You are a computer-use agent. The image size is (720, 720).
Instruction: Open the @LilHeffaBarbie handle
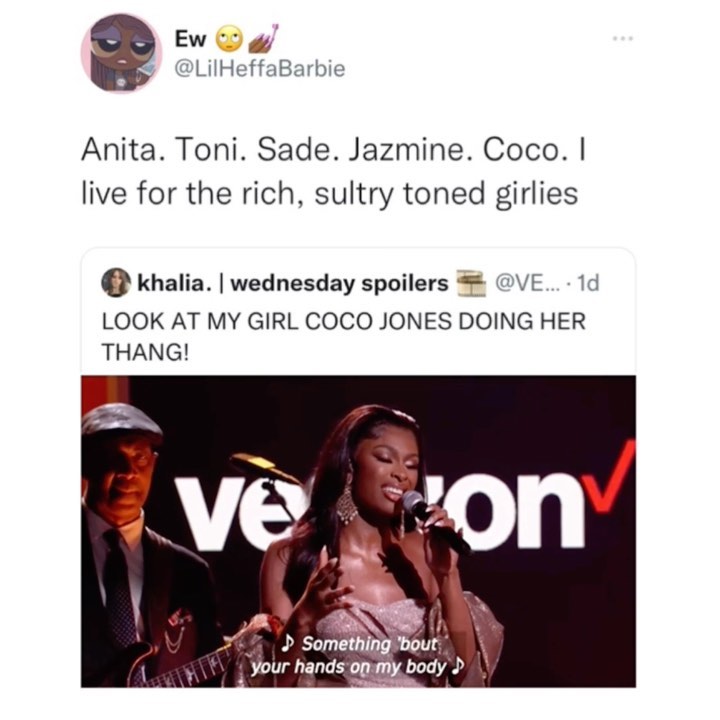[x=260, y=69]
